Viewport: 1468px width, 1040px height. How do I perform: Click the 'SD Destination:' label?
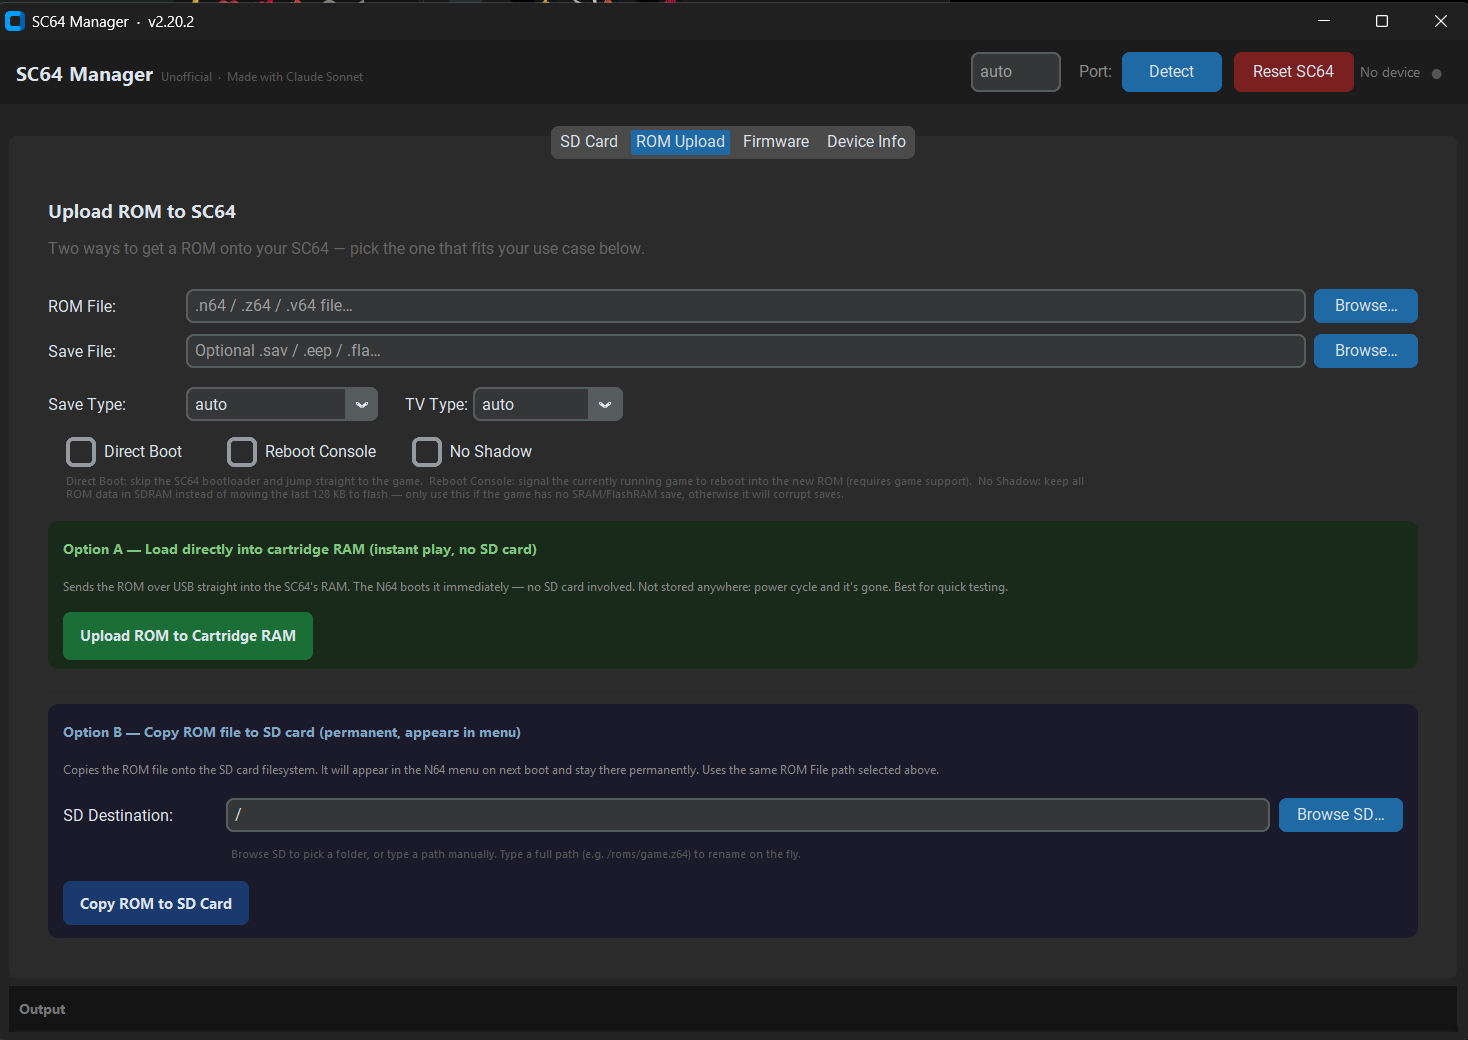[118, 816]
